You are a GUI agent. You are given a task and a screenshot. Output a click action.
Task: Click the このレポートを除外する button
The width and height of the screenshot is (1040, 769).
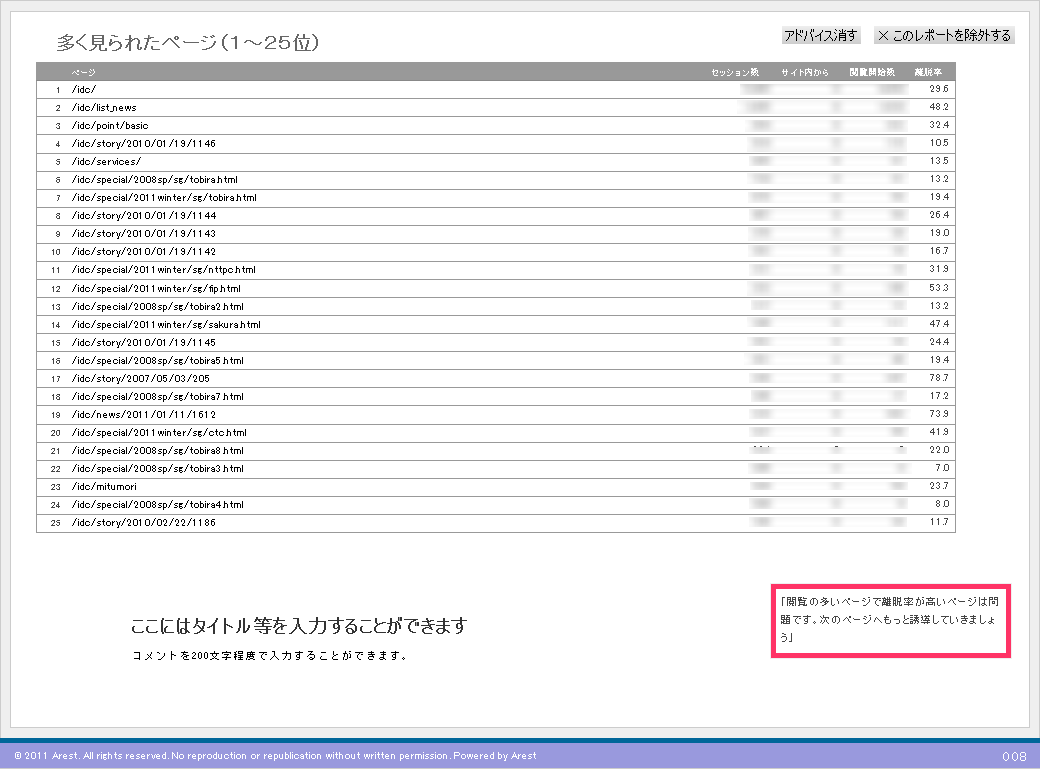tap(944, 36)
